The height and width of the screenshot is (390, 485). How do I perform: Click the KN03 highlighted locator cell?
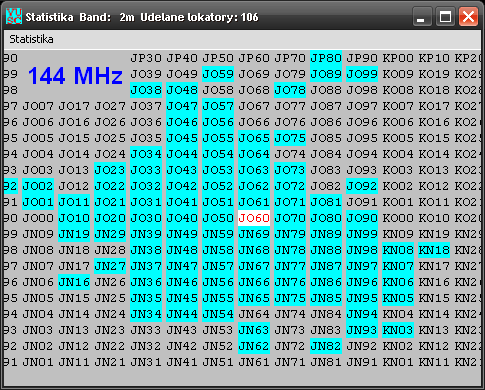[398, 330]
